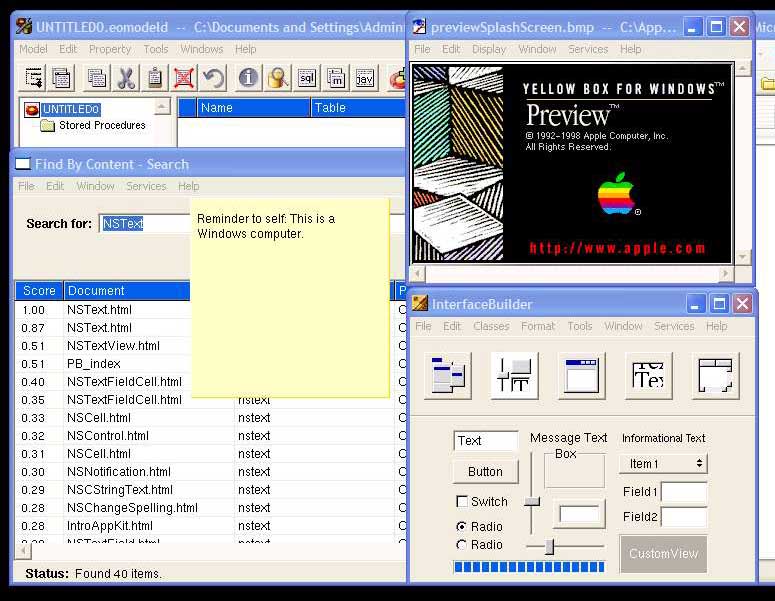775x601 pixels.
Task: Open the Inspector info icon
Action: coord(248,78)
